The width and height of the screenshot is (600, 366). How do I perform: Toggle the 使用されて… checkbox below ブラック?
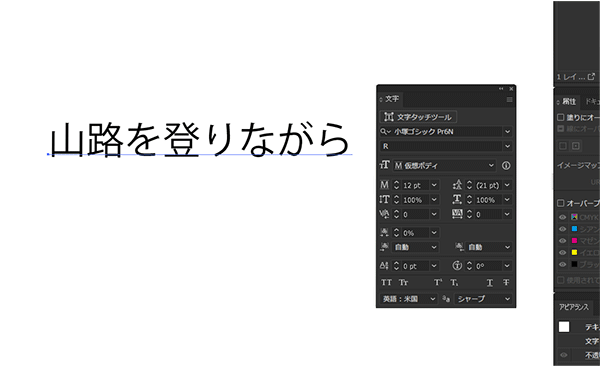click(561, 280)
